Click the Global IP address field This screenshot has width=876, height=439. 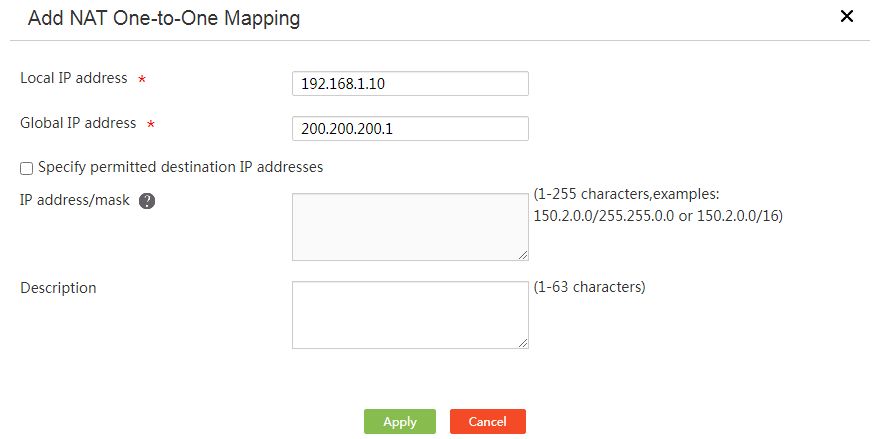pyautogui.click(x=410, y=129)
